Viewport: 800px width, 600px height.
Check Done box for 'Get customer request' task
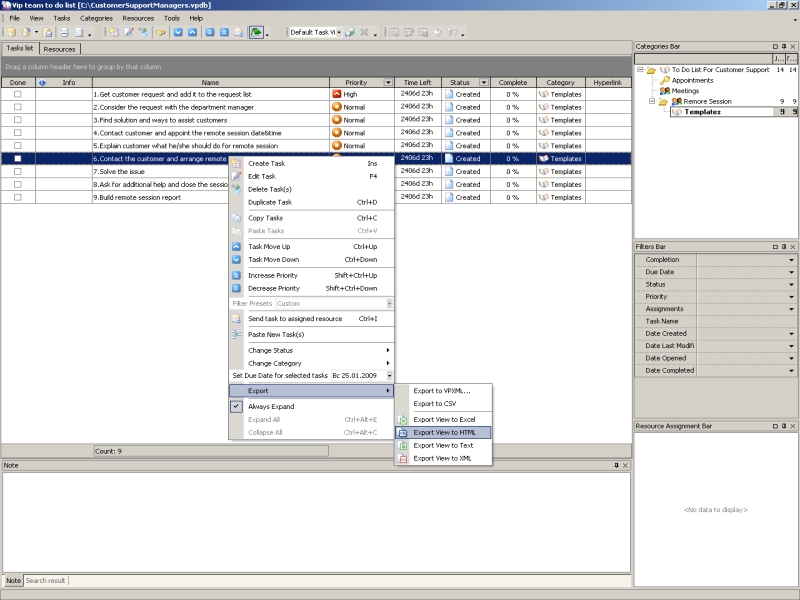pyautogui.click(x=17, y=94)
